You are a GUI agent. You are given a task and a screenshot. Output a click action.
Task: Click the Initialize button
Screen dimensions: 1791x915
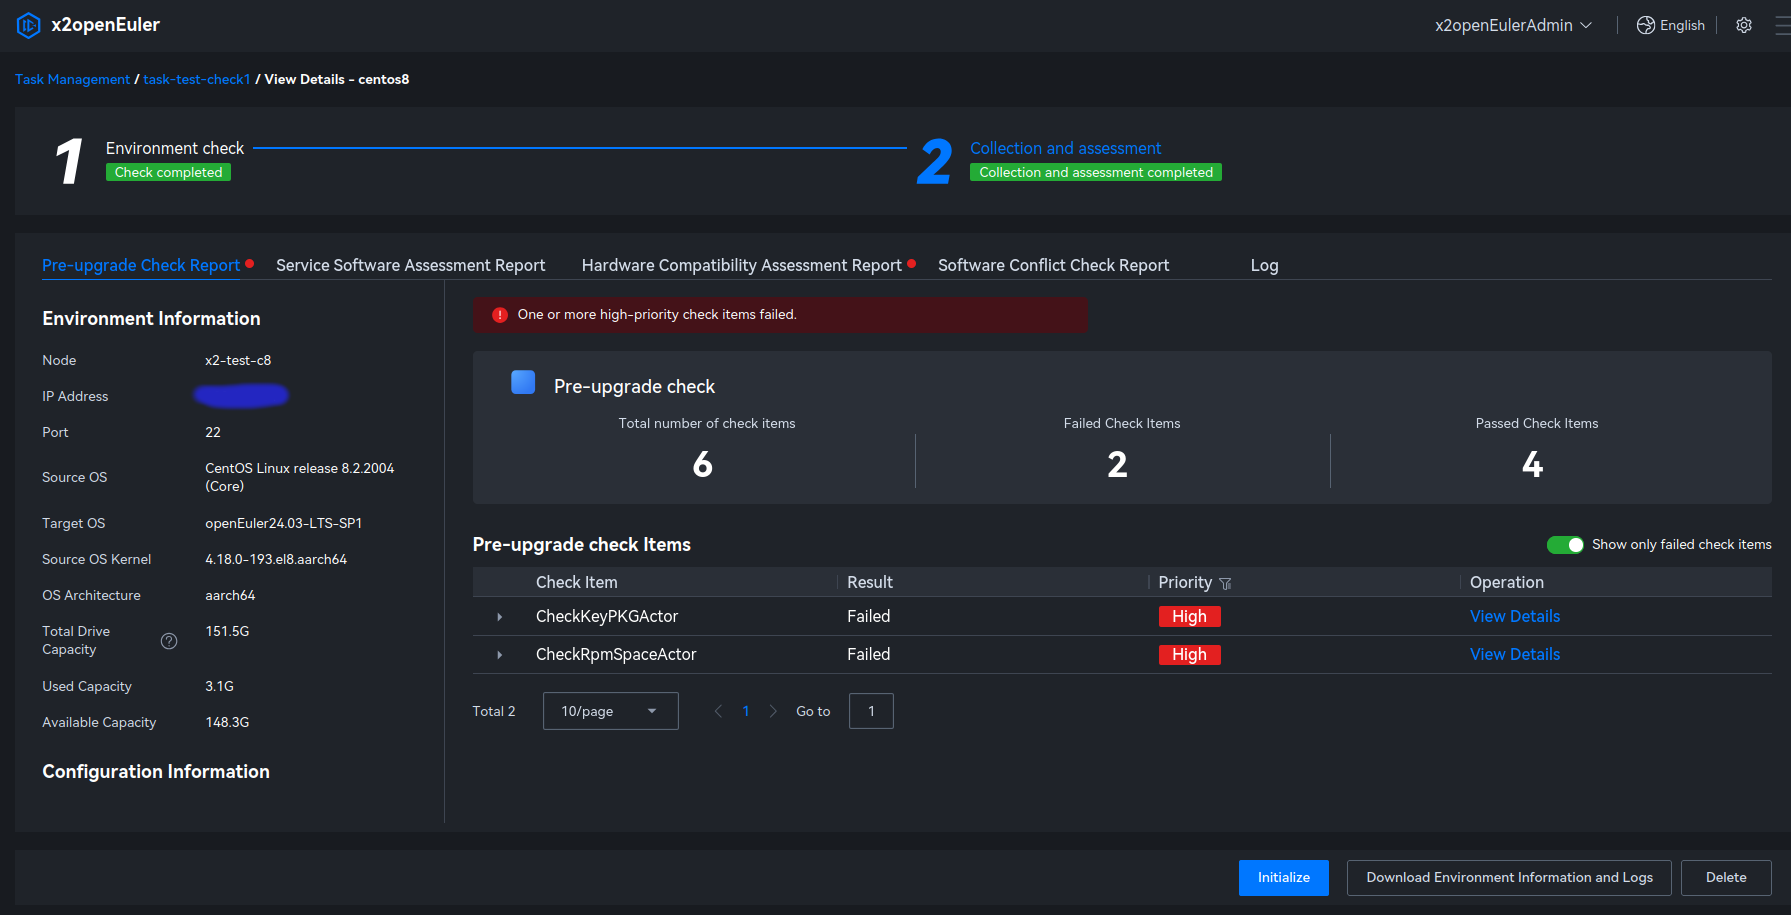click(1283, 877)
